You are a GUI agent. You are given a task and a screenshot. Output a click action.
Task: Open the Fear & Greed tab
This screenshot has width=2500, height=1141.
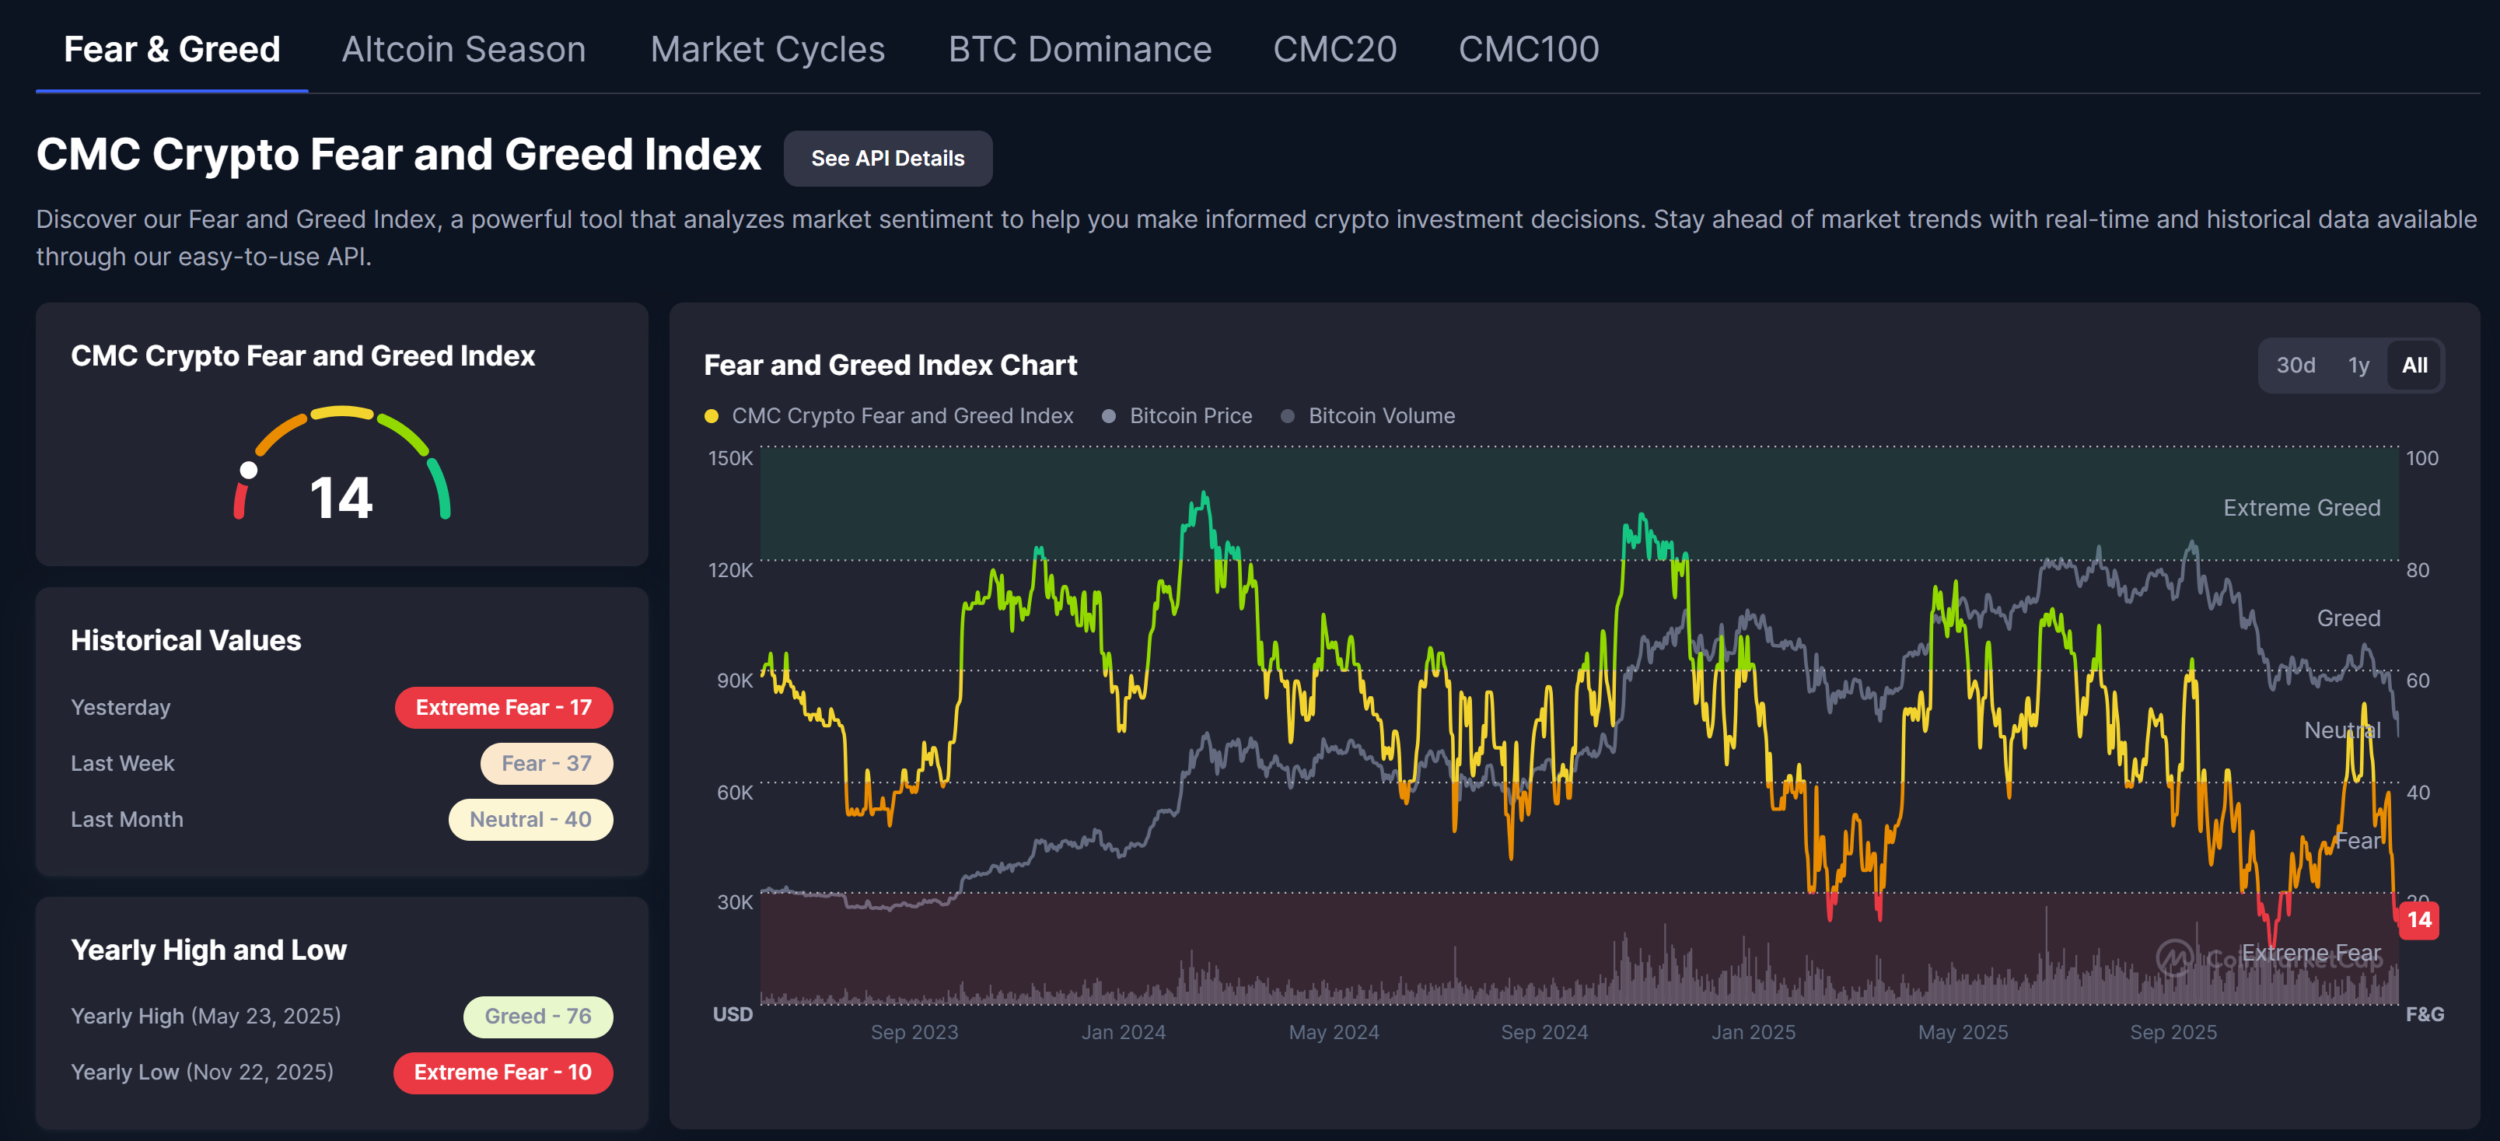(172, 49)
